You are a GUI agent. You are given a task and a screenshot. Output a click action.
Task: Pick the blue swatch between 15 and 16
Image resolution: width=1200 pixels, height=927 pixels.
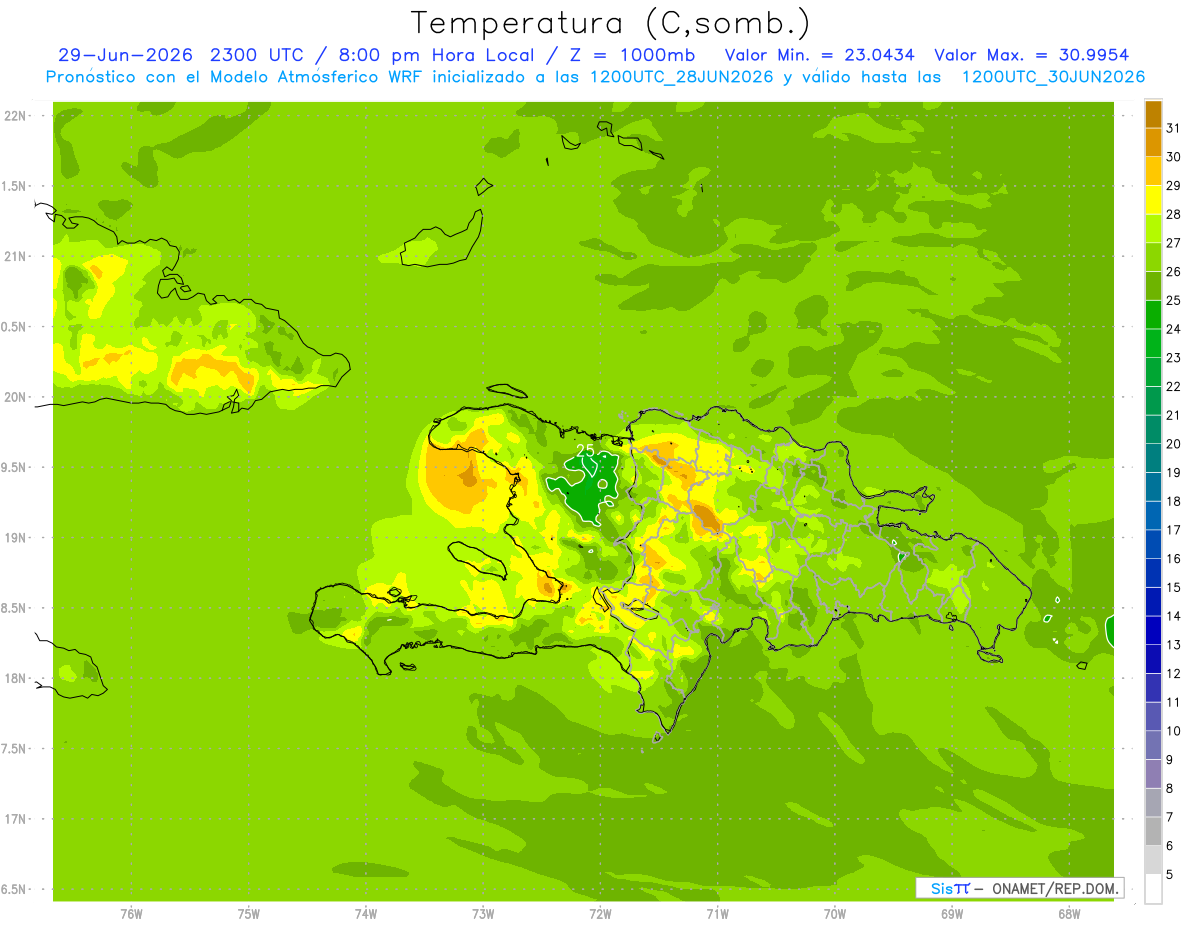click(1153, 572)
